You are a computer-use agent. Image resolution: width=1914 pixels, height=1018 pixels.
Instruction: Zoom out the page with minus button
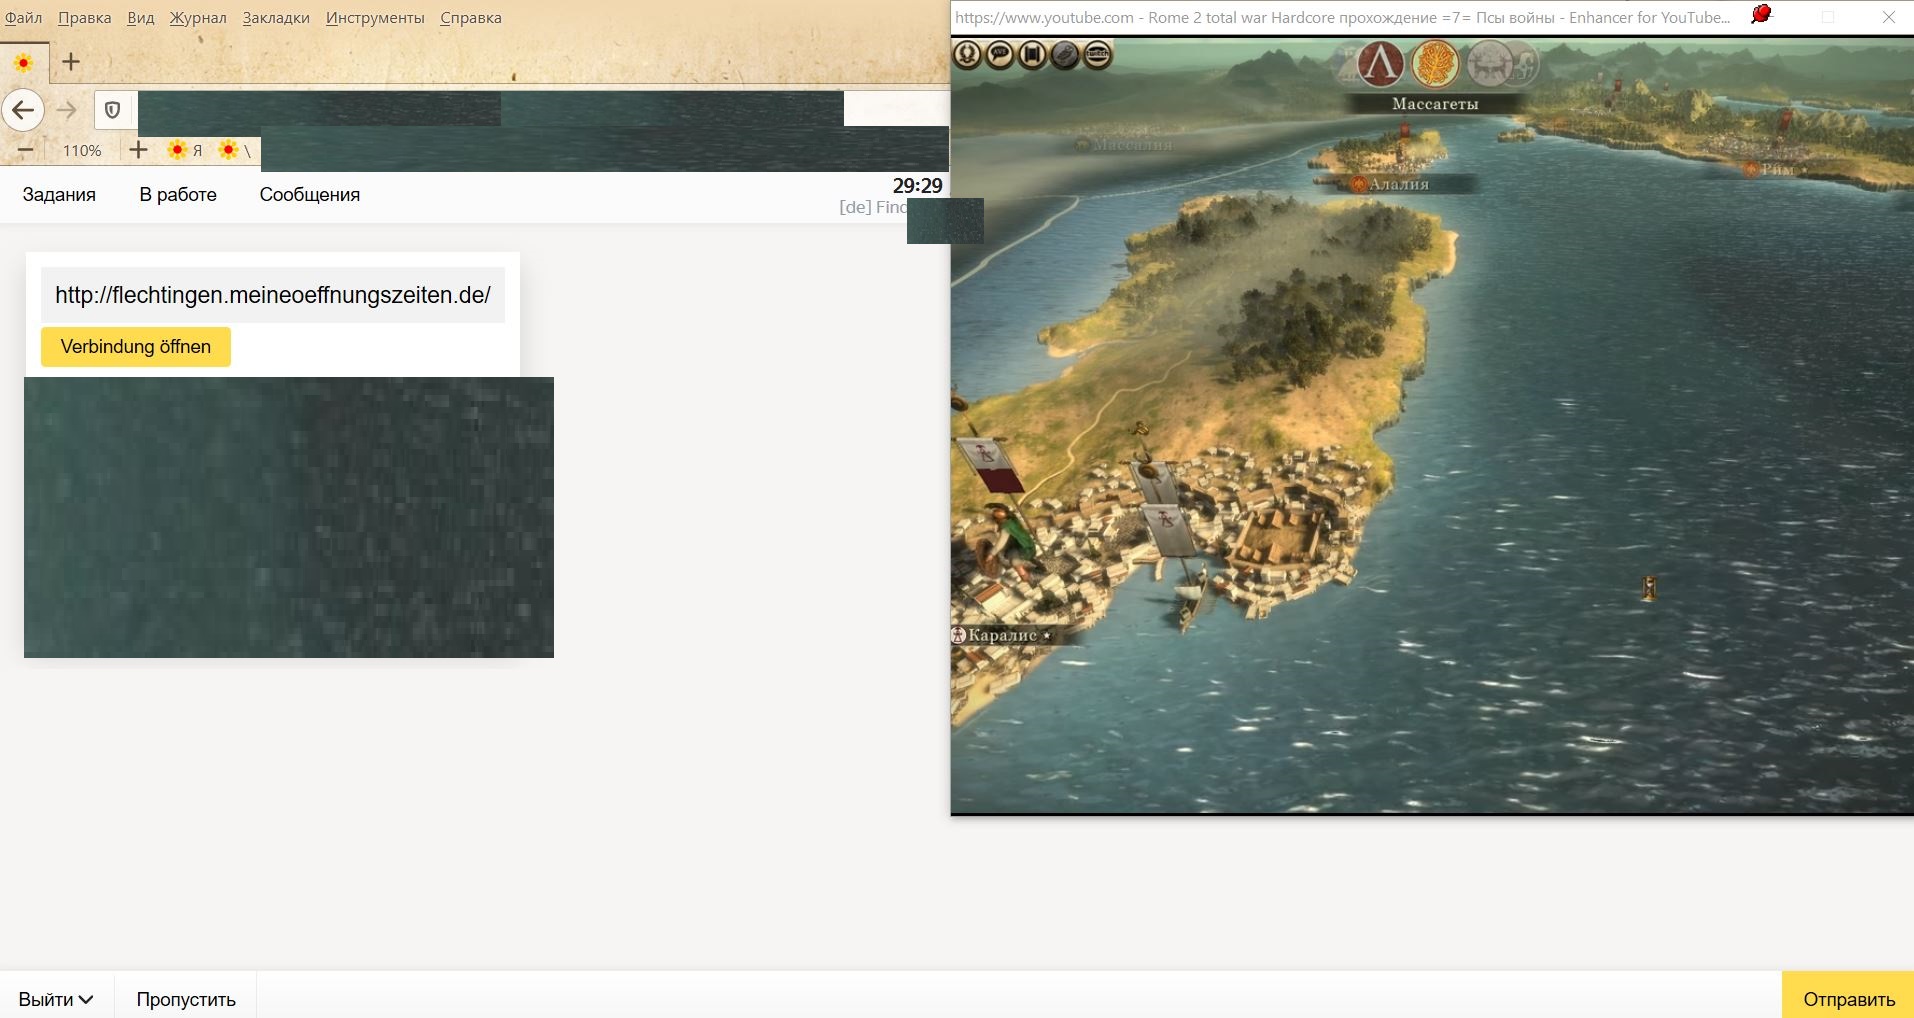tap(26, 150)
